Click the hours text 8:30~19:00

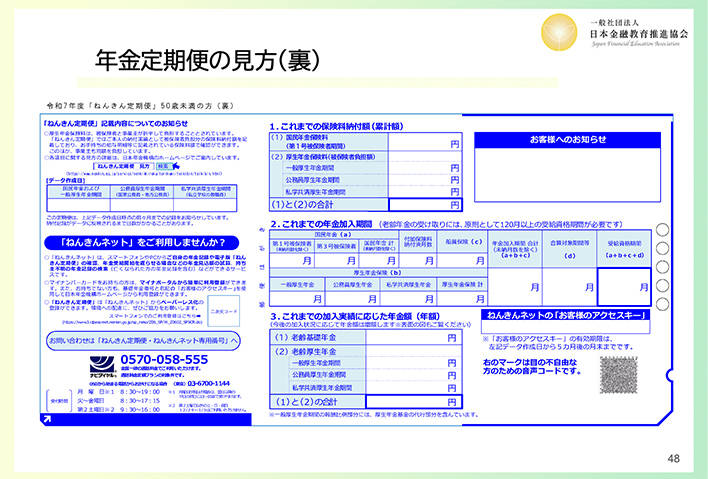coord(140,392)
